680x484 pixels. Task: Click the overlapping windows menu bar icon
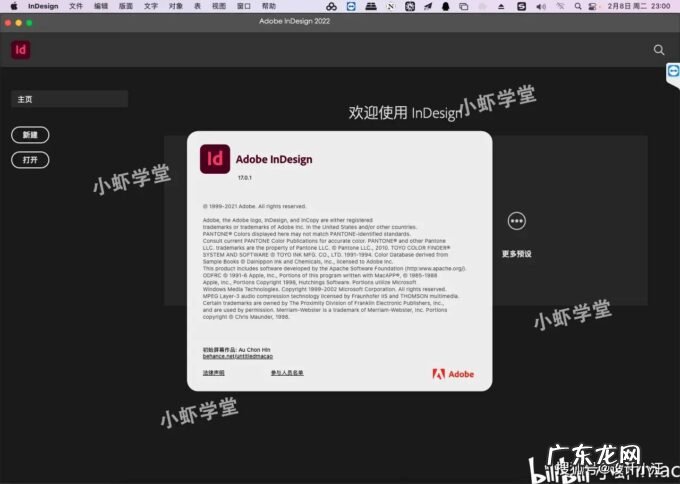coord(464,7)
